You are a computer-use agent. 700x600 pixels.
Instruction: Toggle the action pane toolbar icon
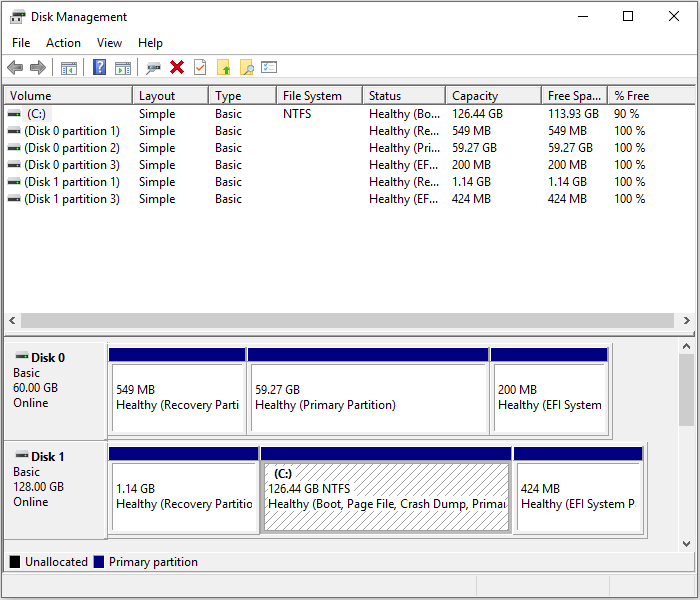(123, 68)
